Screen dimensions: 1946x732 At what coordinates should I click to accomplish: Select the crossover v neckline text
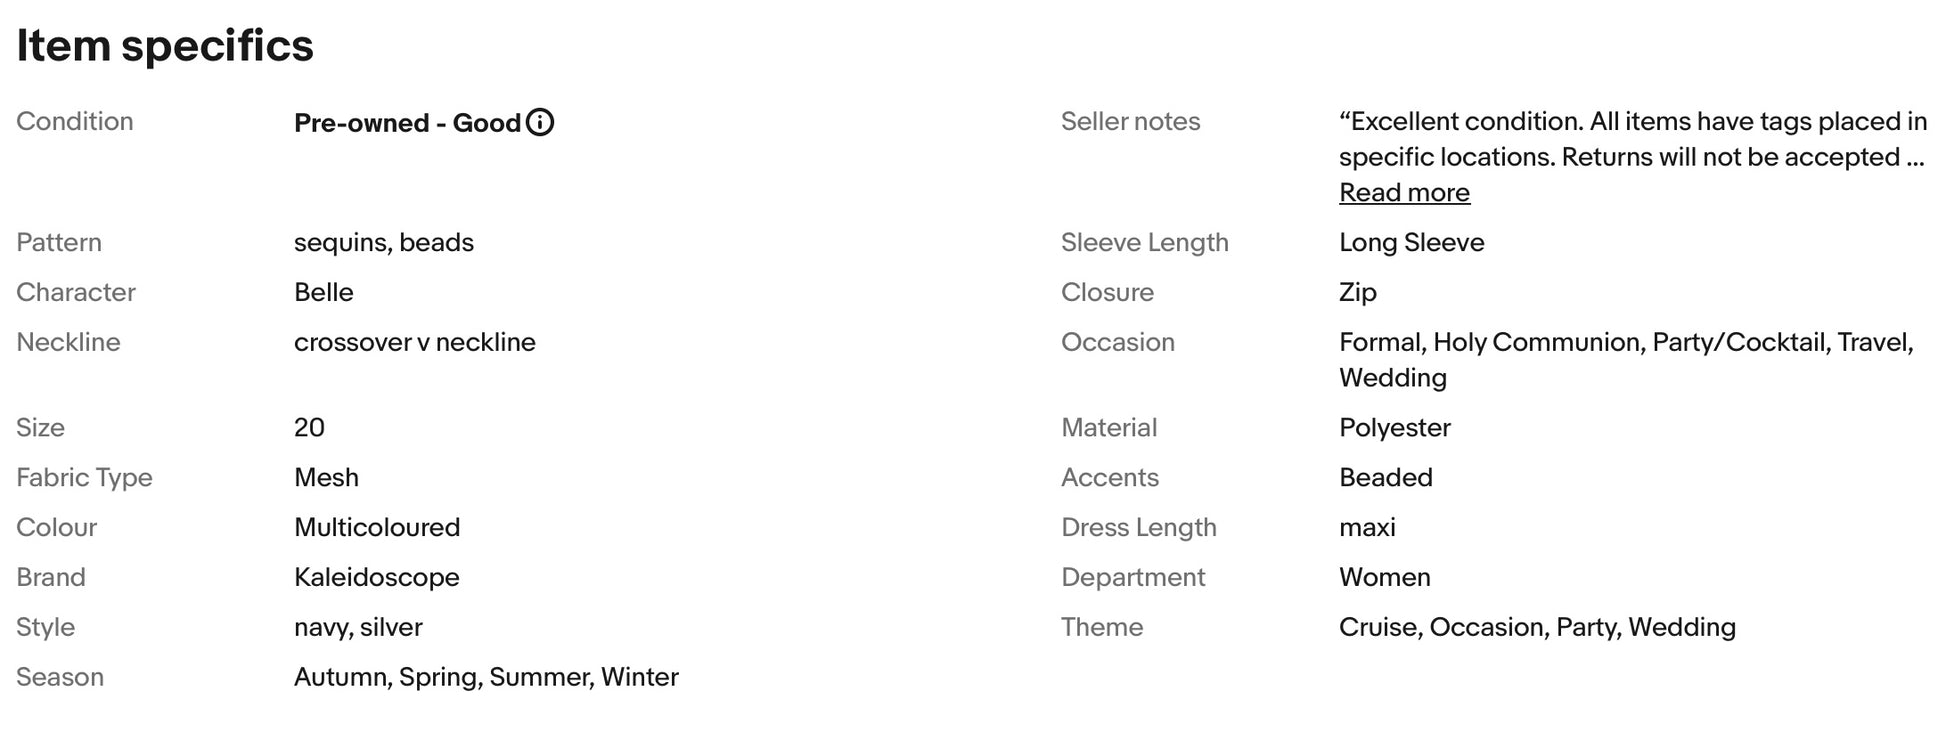414,342
